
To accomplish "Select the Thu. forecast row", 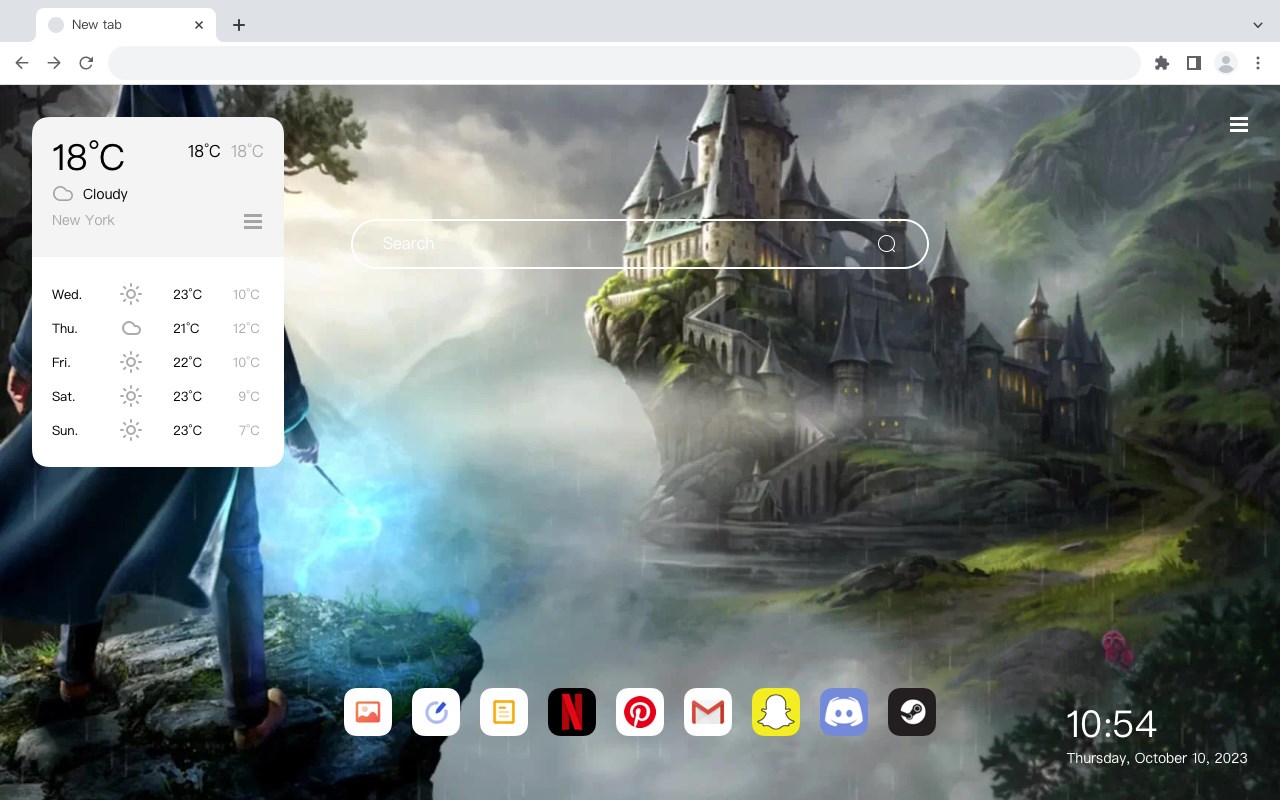I will (158, 328).
